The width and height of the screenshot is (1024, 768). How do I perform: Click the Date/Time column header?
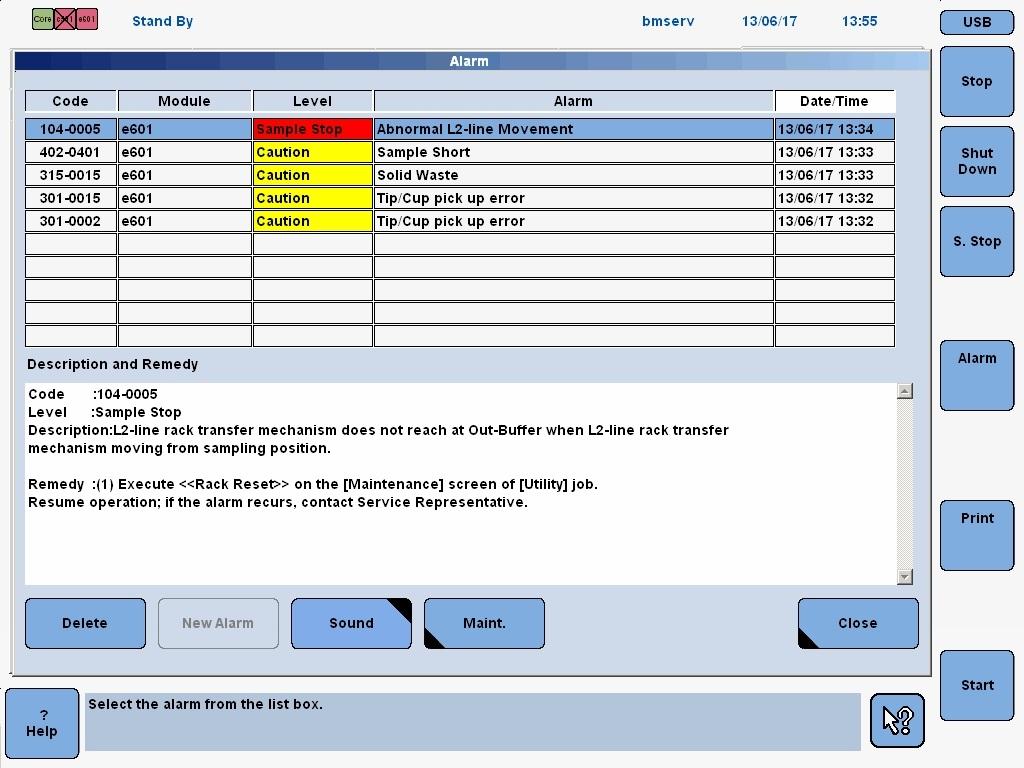[x=834, y=101]
